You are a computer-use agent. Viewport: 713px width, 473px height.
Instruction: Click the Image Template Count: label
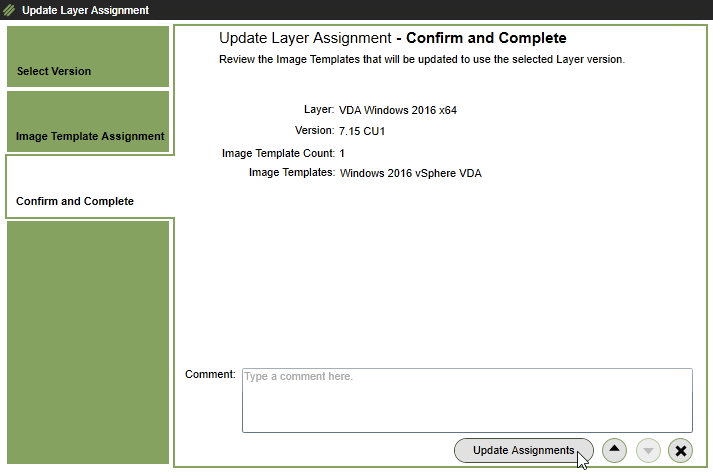278,153
